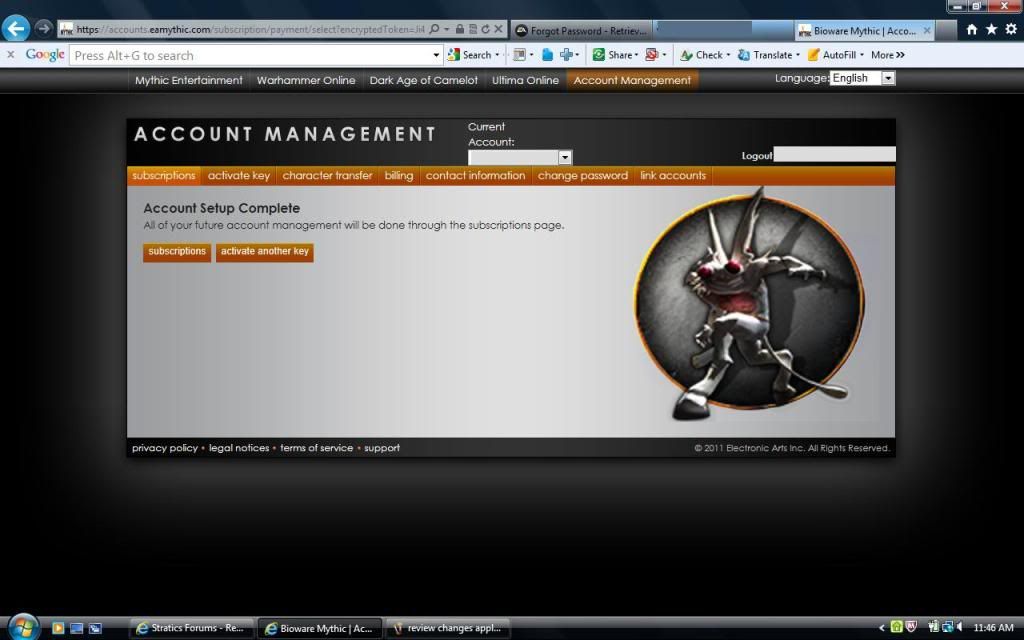Click the compatibility view icon in the address bar
The height and width of the screenshot is (640, 1024).
click(x=473, y=29)
